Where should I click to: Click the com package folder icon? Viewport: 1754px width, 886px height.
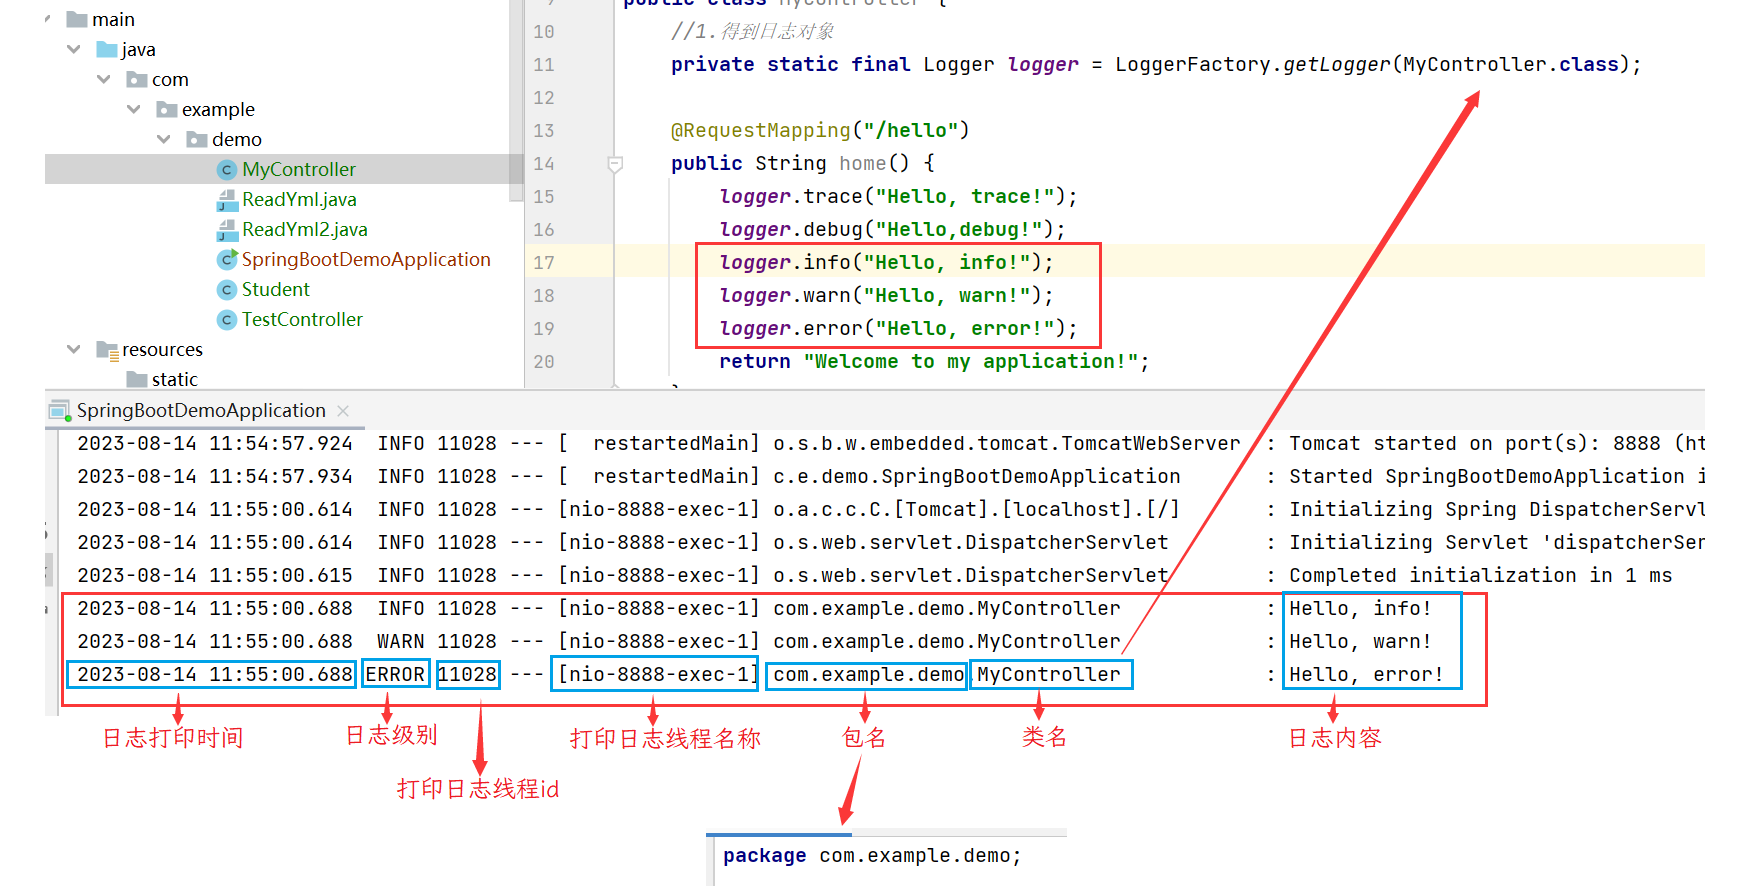point(137,79)
